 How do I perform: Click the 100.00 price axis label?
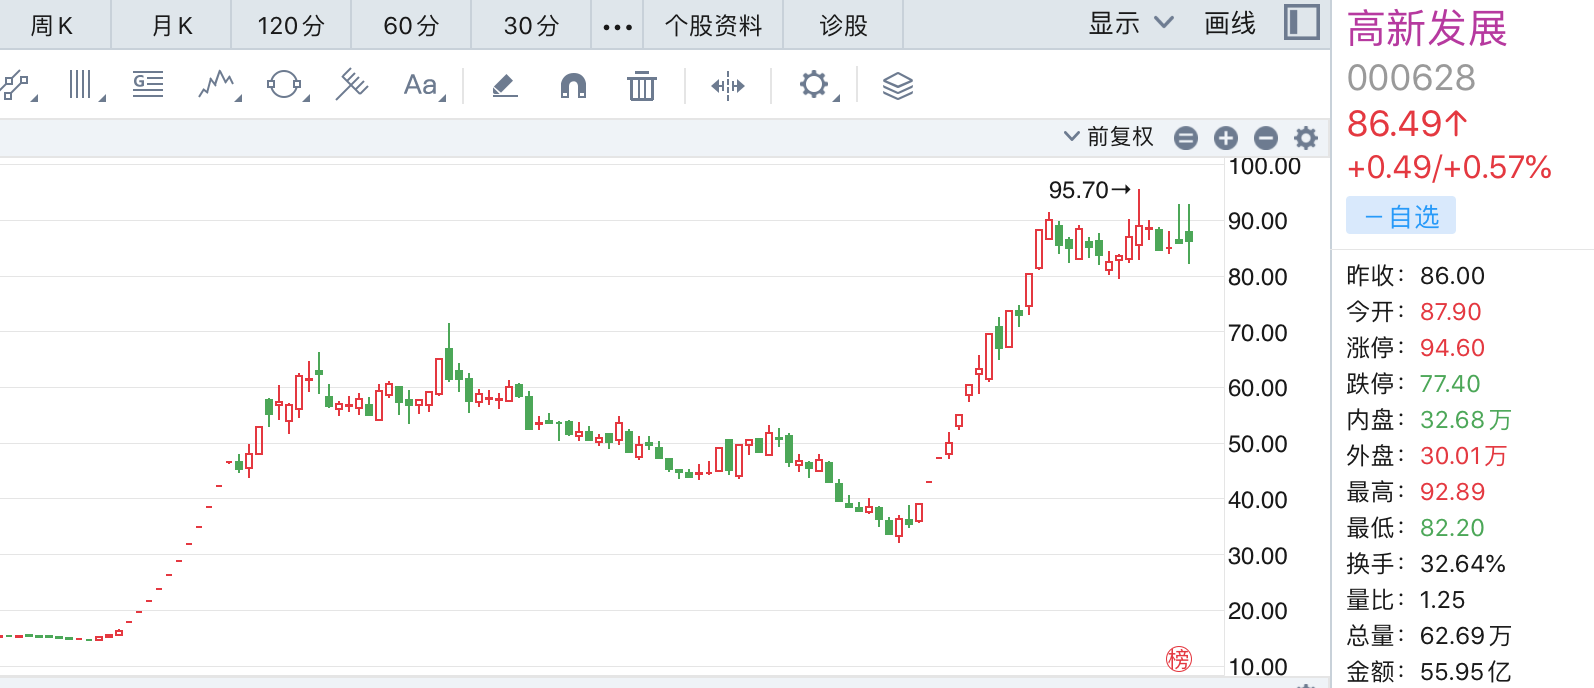coord(1264,167)
